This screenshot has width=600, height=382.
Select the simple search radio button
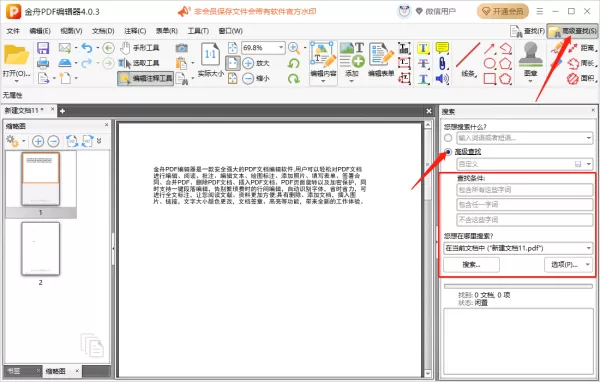448,138
